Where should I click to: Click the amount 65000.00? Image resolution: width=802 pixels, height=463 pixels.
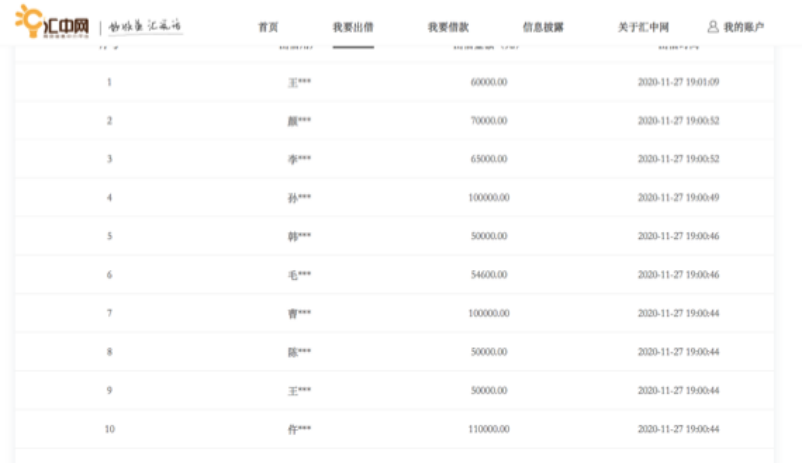(489, 159)
